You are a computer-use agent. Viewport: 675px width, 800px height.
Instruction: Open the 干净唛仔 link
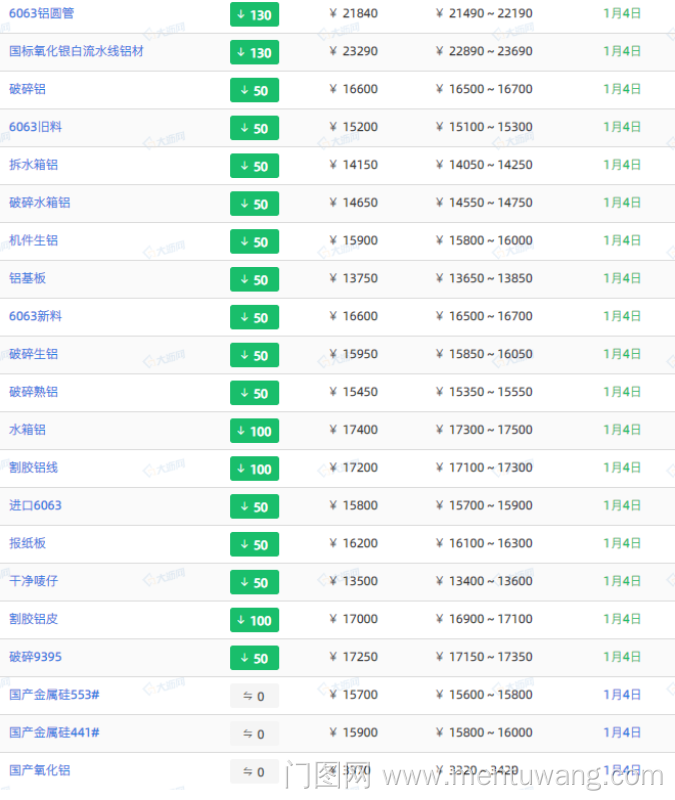pos(34,581)
